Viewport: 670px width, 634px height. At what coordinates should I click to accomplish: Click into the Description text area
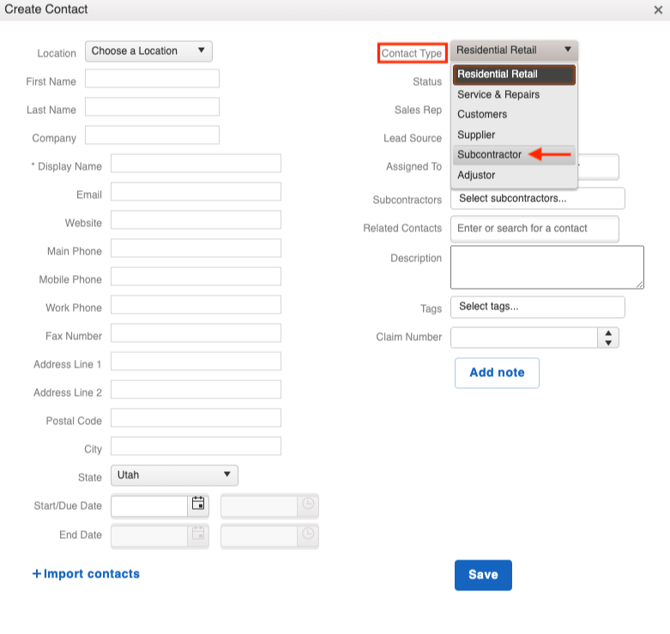(546, 267)
